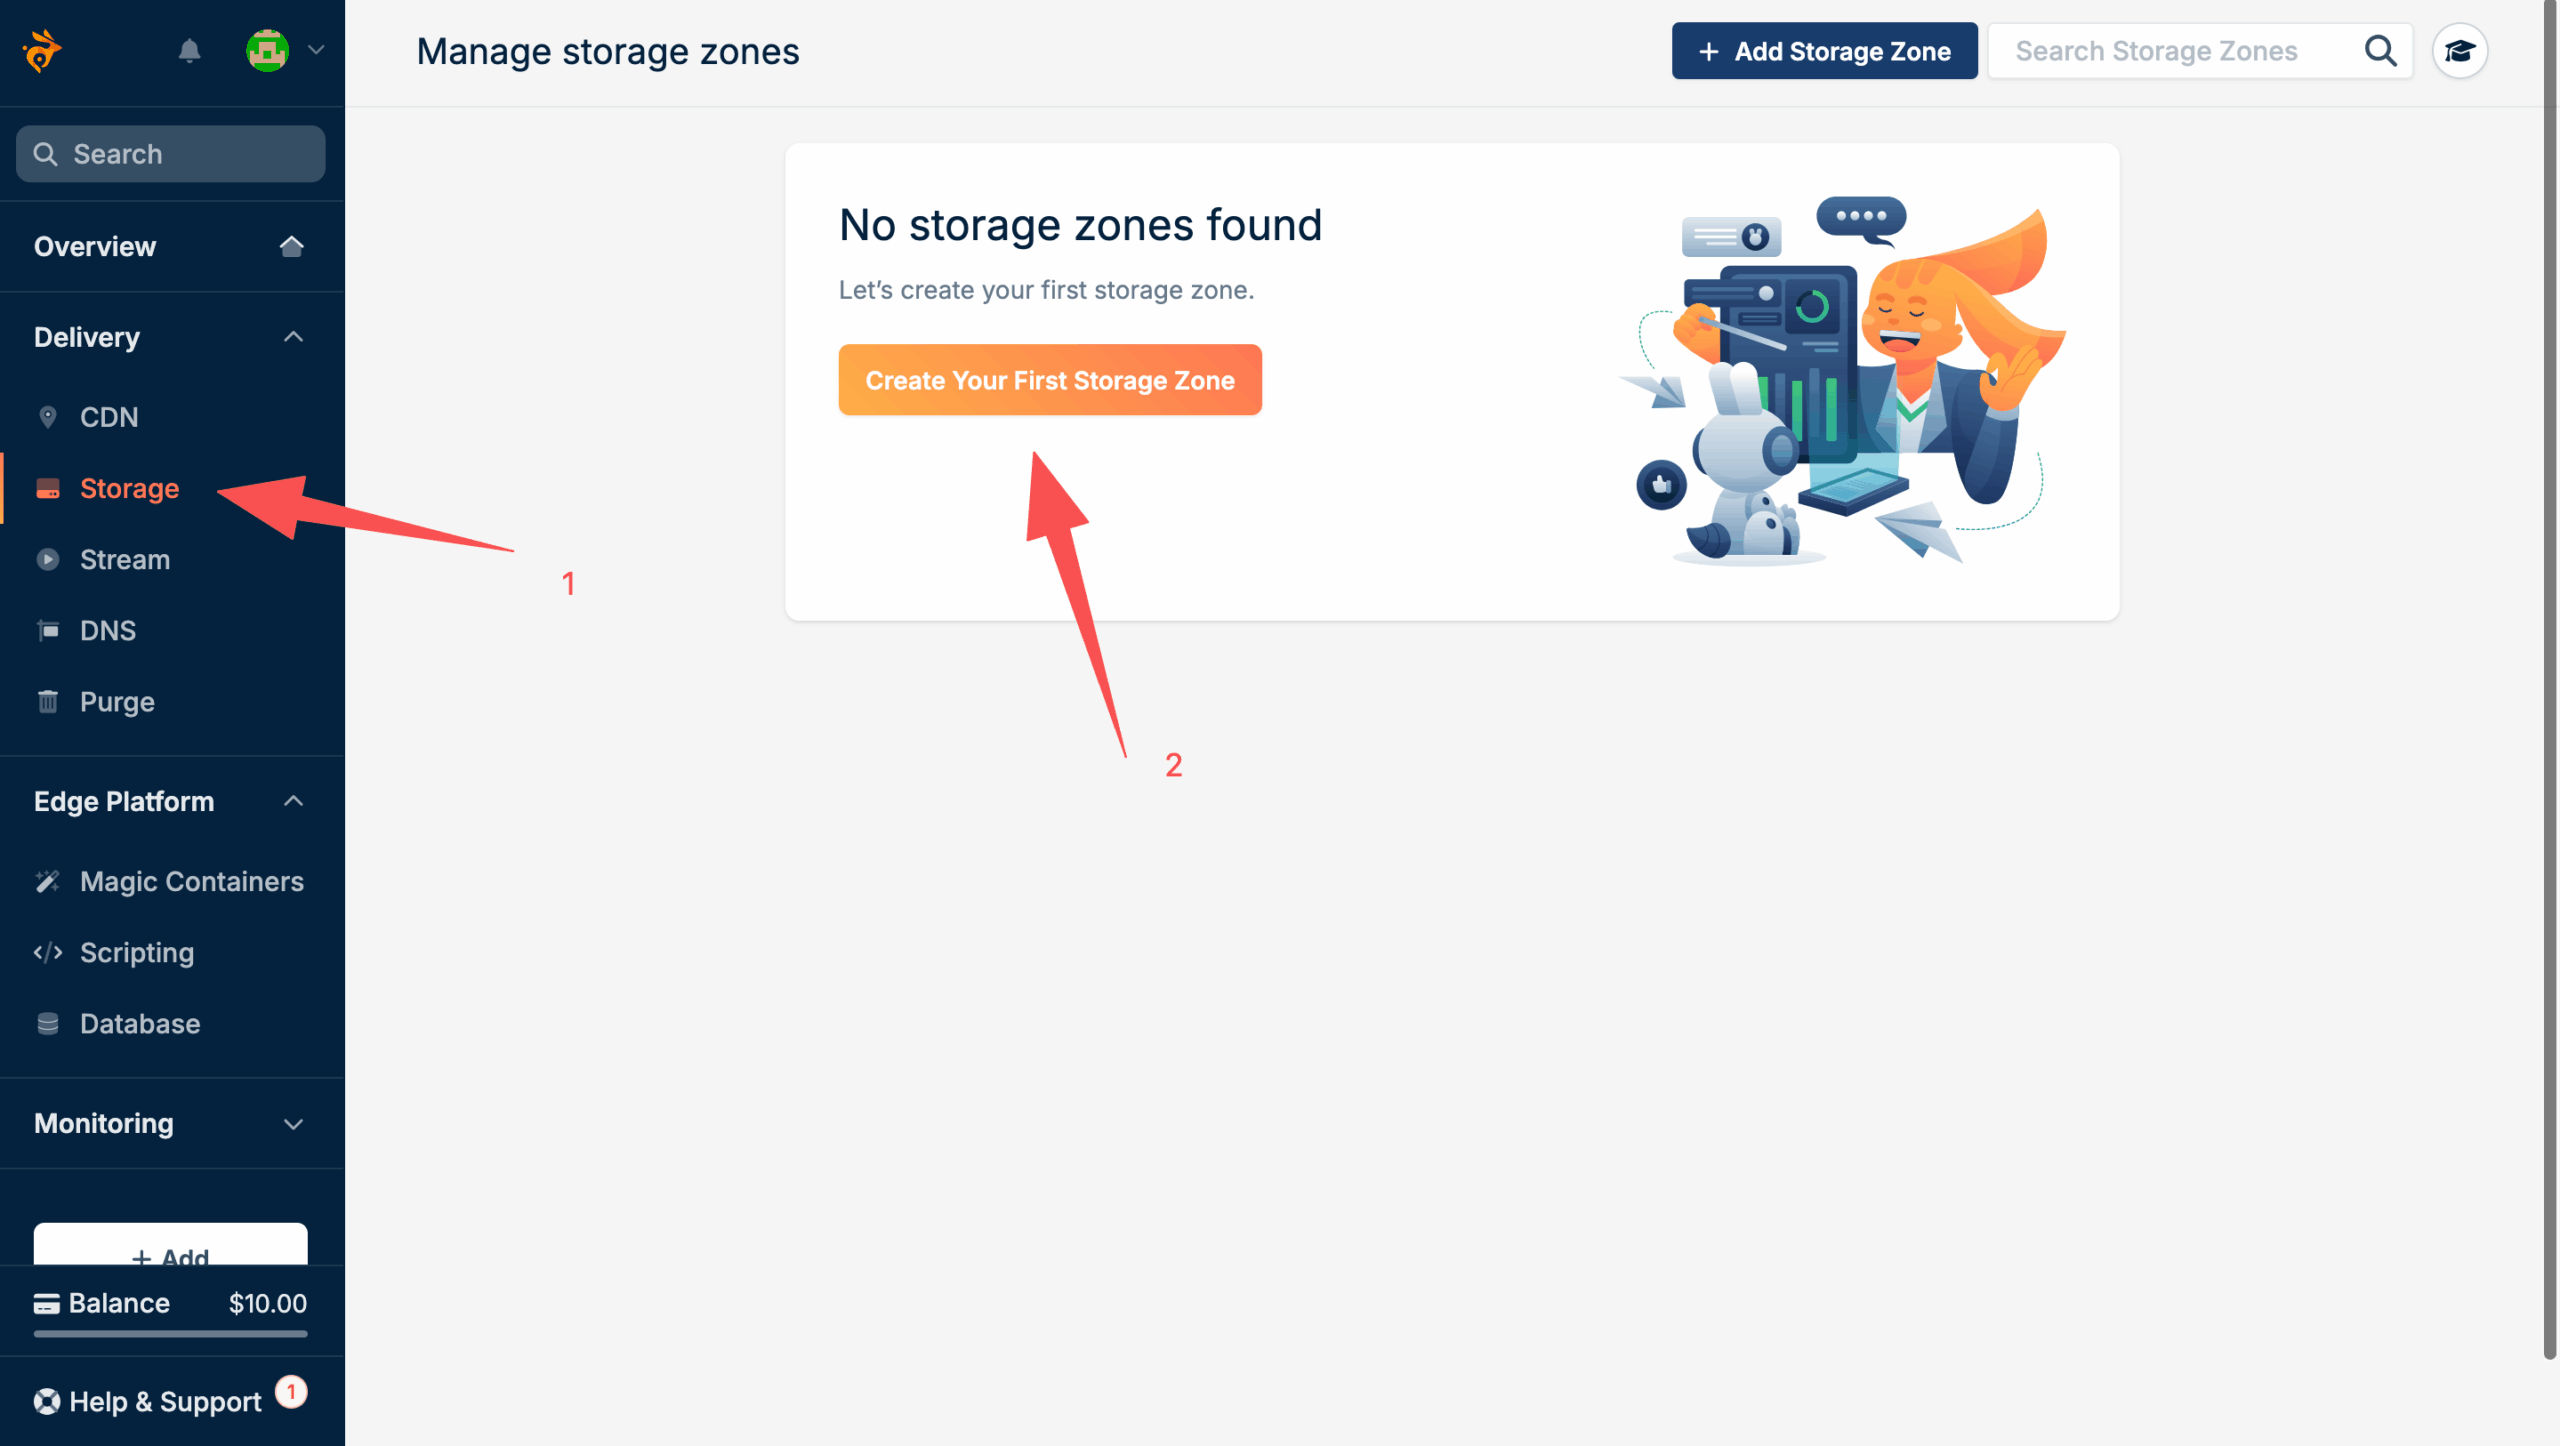Select Magic Containers in the sidebar

point(191,881)
